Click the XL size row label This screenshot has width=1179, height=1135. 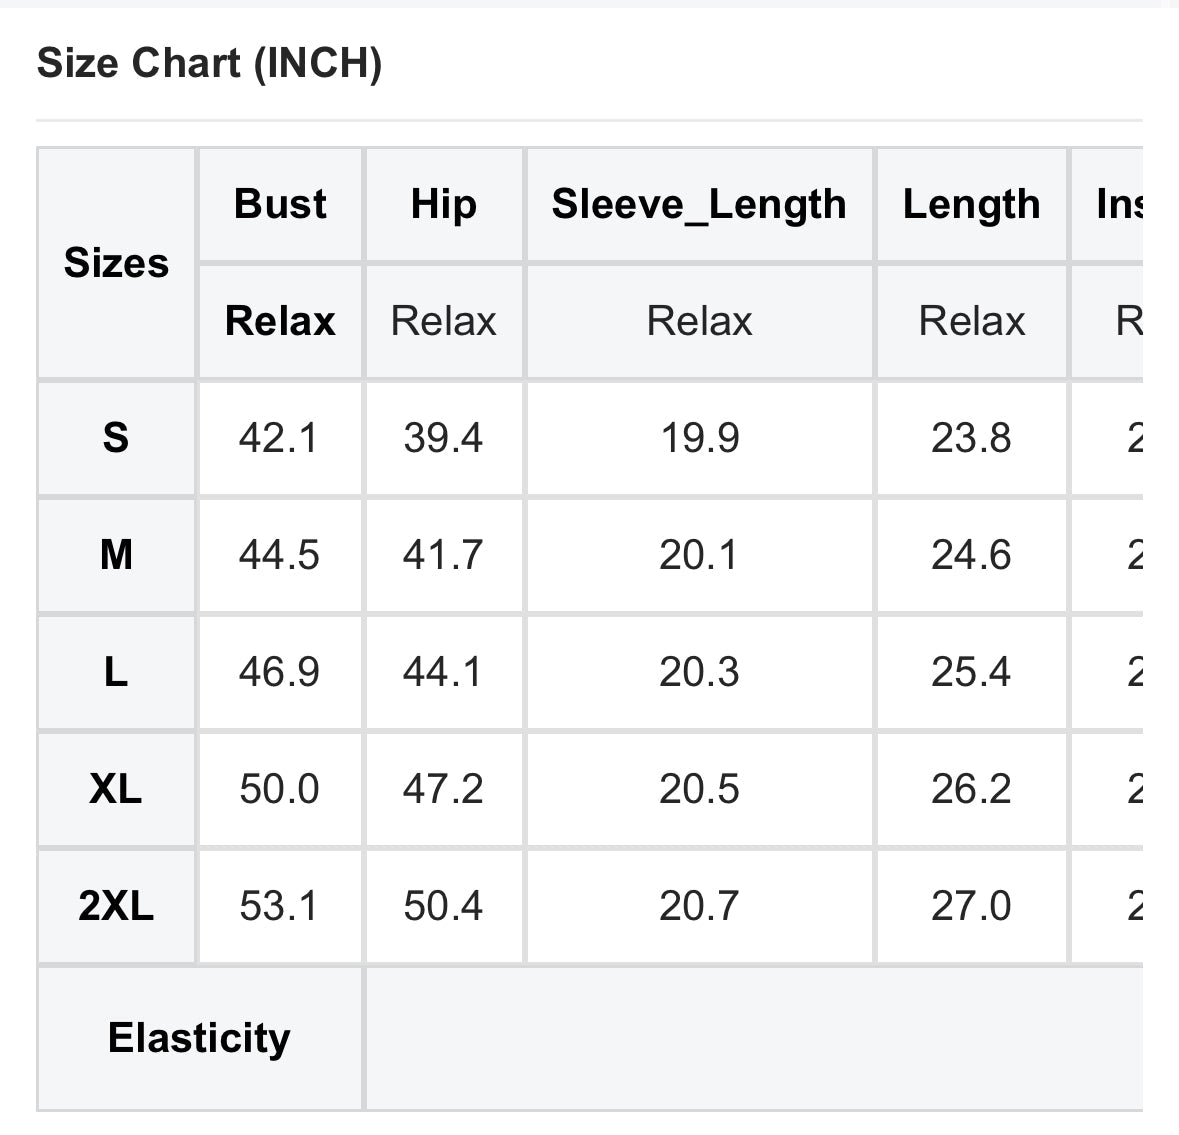pos(116,789)
